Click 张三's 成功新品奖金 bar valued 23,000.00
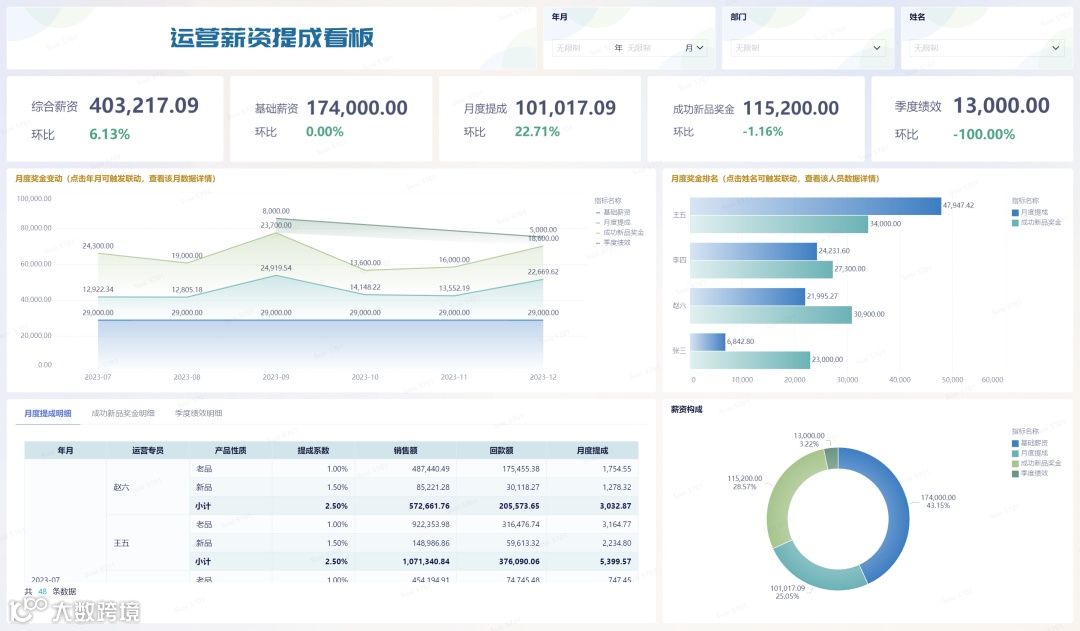Image resolution: width=1080 pixels, height=631 pixels. click(750, 360)
